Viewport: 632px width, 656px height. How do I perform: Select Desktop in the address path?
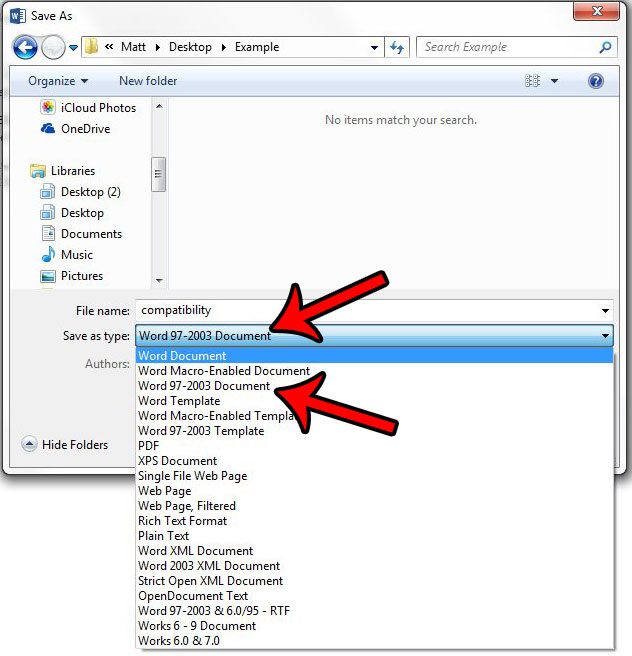[190, 47]
